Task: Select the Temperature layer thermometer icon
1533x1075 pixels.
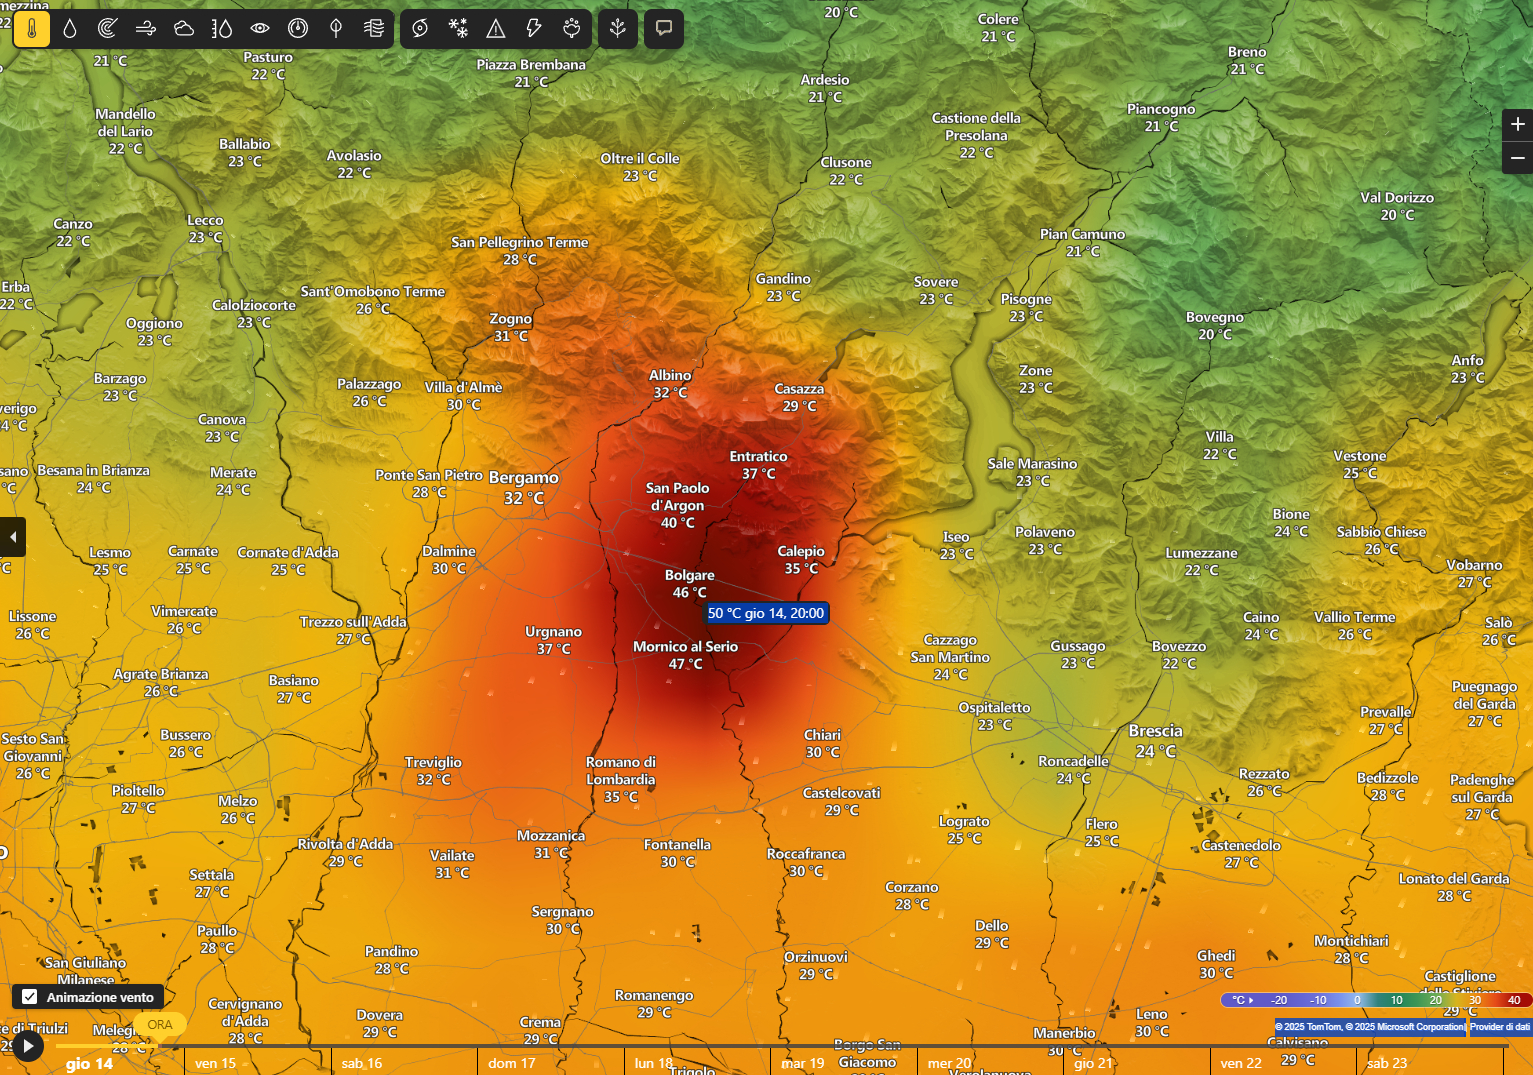Action: (x=32, y=29)
